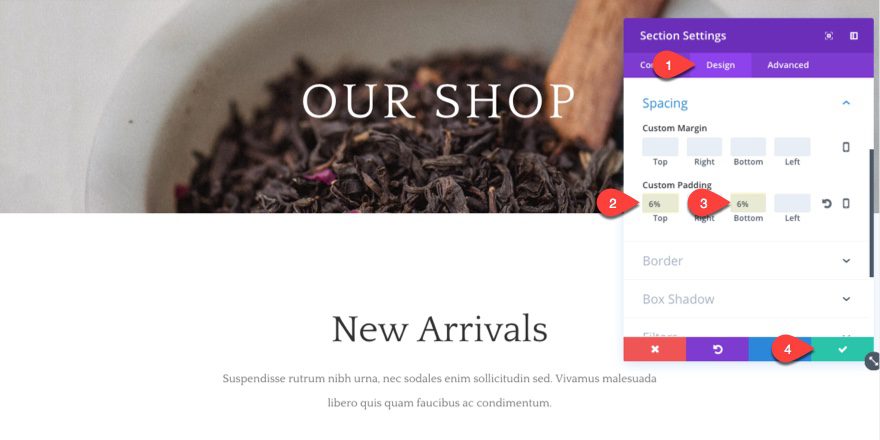This screenshot has height=440, width=880.
Task: Click the Custom Padding responsive phone icon
Action: click(x=846, y=203)
